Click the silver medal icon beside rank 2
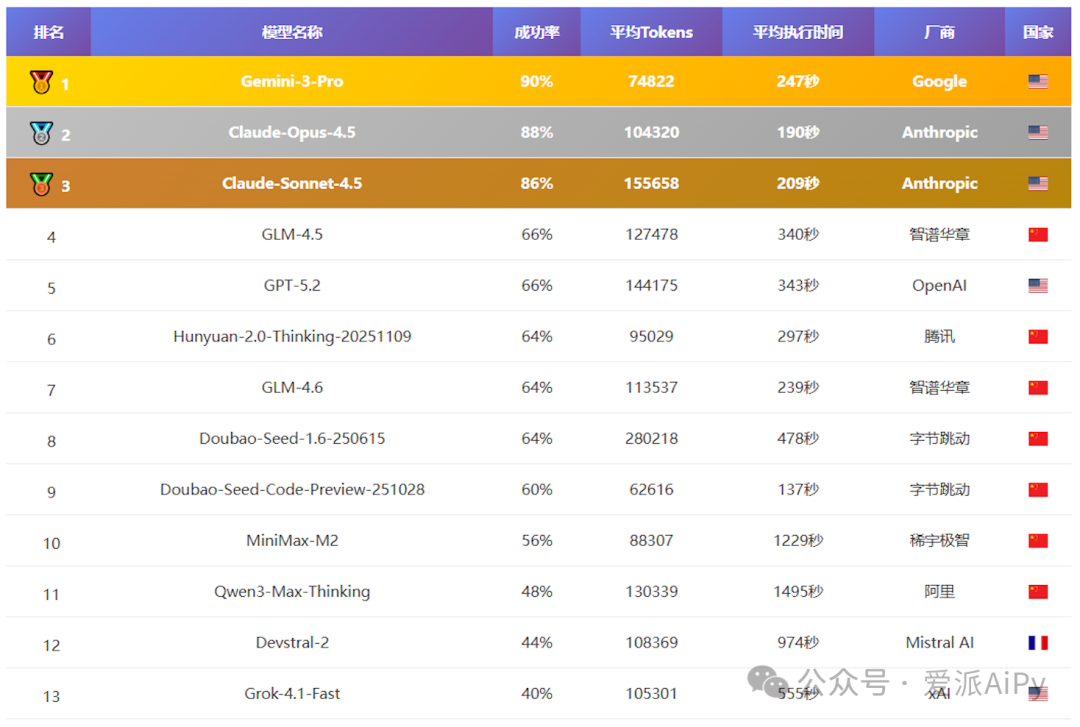 [x=41, y=133]
